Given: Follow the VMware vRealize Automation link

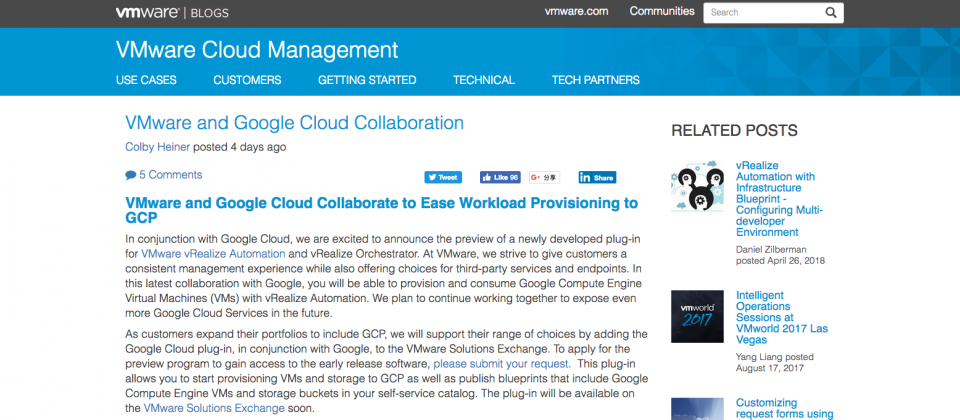Looking at the screenshot, I should 213,253.
